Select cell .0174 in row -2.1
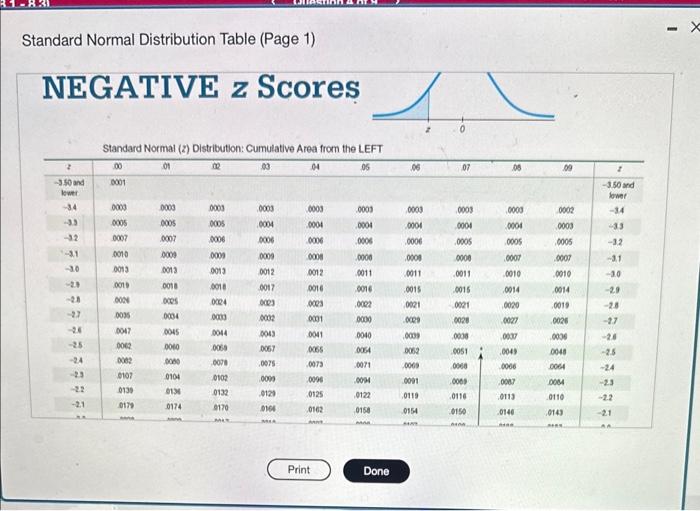 (x=173, y=407)
